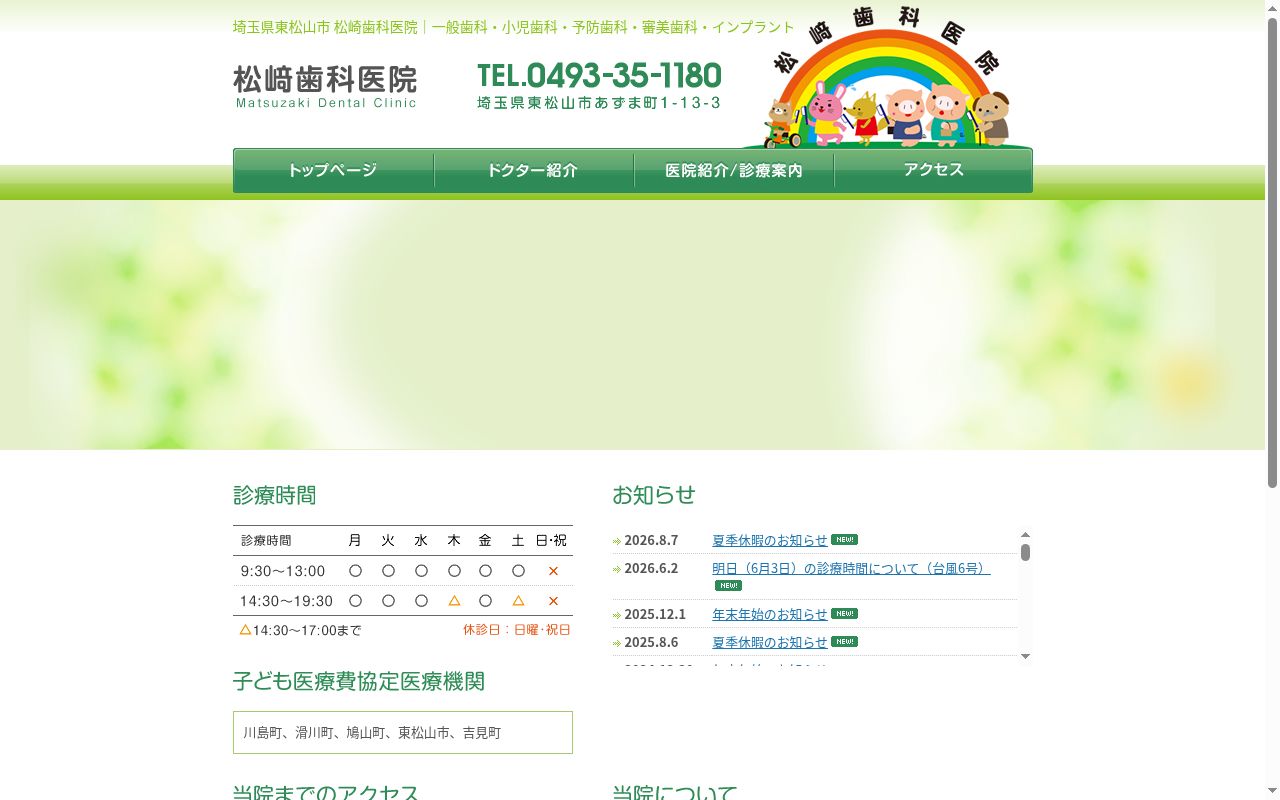Click the up arrow of the お知らせ list scrollbar

[1025, 535]
